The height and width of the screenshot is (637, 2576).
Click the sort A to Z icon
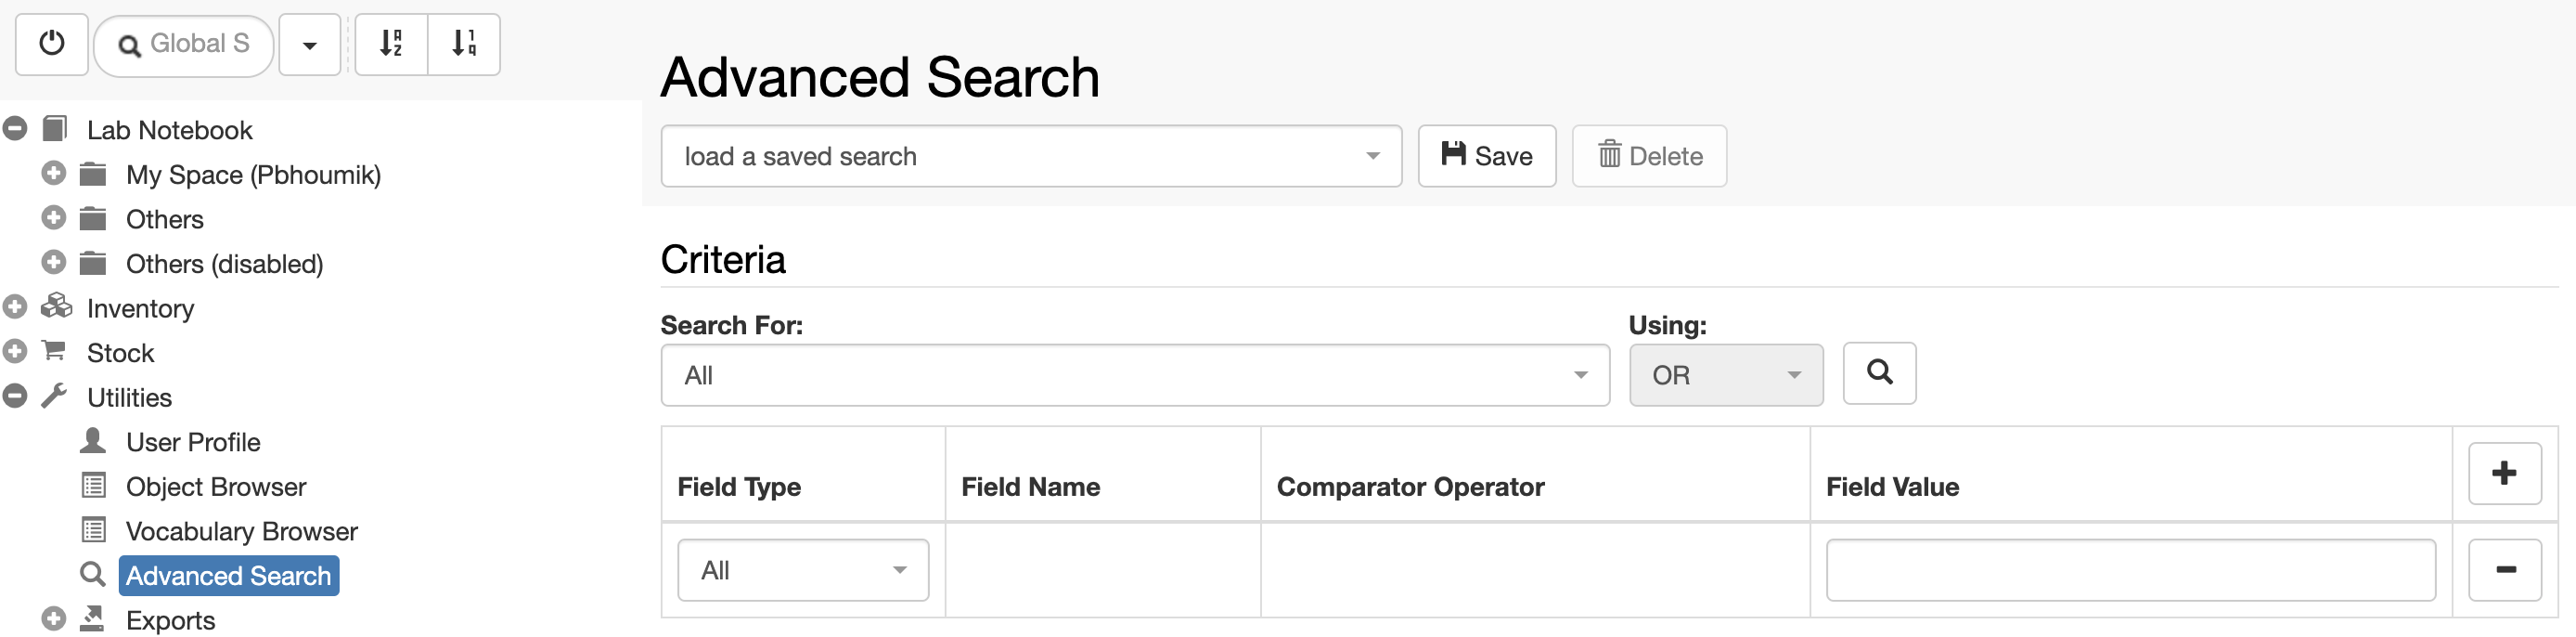coord(391,44)
